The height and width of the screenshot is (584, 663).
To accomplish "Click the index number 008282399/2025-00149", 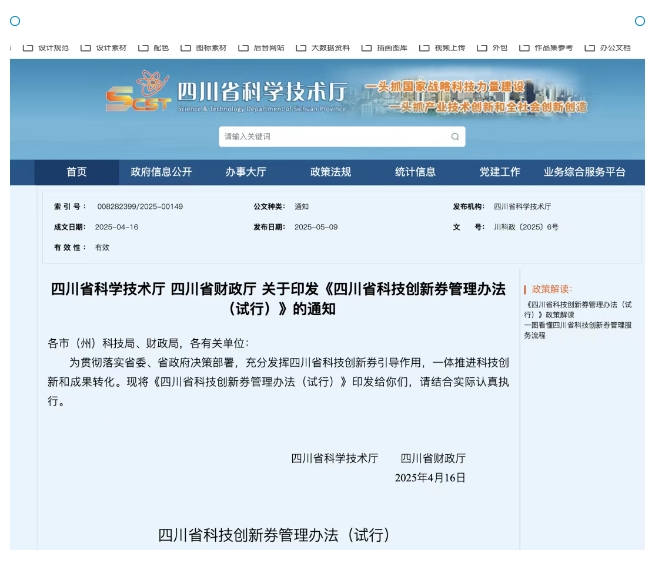I will [x=140, y=206].
